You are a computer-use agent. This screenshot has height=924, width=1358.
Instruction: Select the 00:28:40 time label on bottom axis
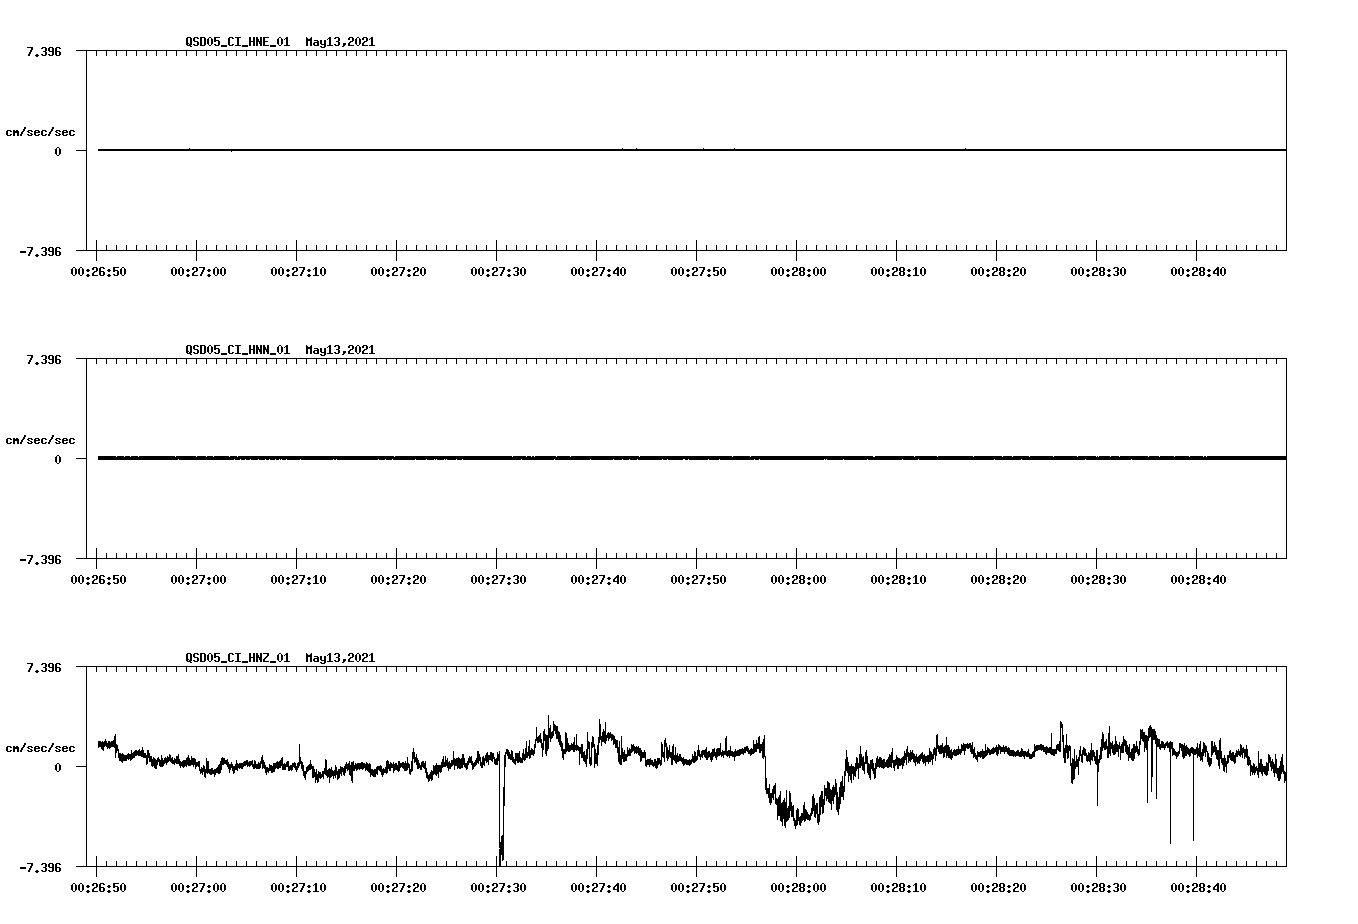click(x=1196, y=887)
